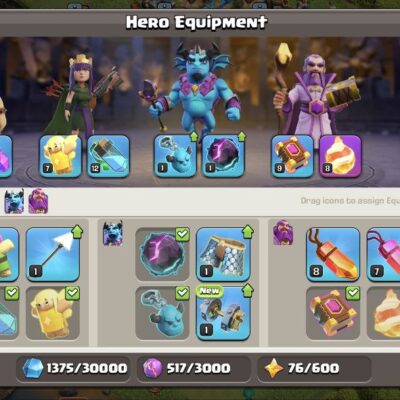Tap the Shiny Ore 1375/30000 counter
This screenshot has width=400, height=400.
click(x=73, y=368)
